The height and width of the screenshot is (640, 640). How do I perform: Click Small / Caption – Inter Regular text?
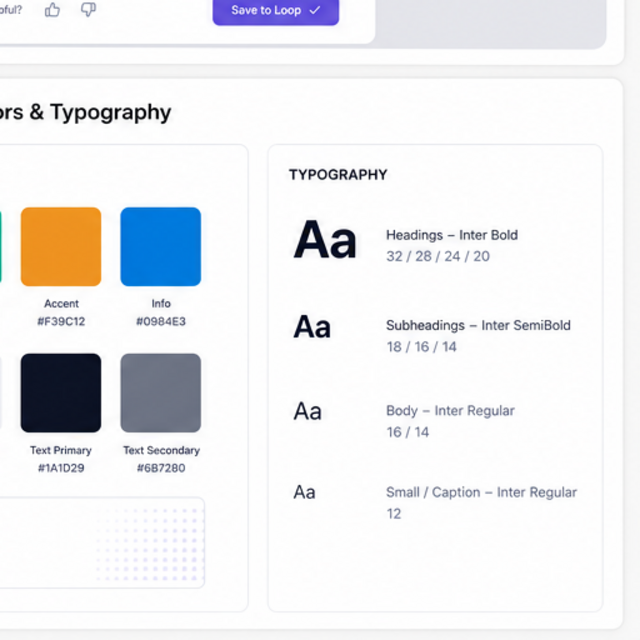coord(482,492)
